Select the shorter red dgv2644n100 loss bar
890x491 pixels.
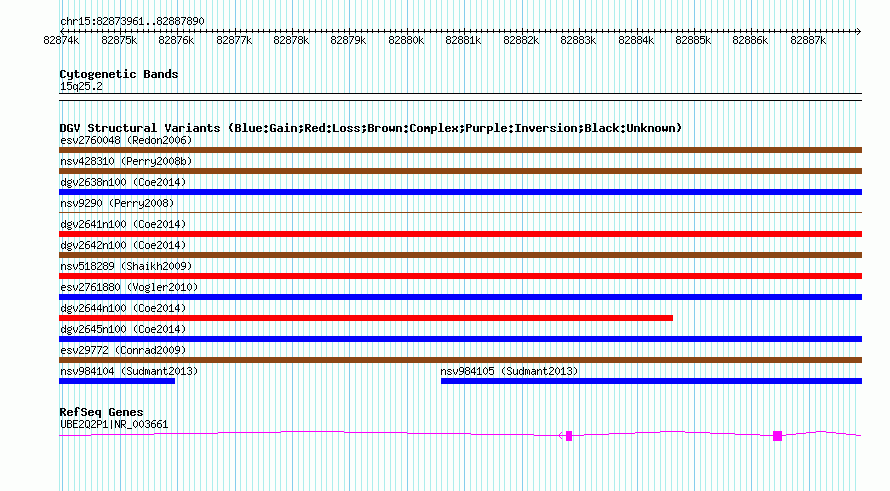(x=366, y=318)
